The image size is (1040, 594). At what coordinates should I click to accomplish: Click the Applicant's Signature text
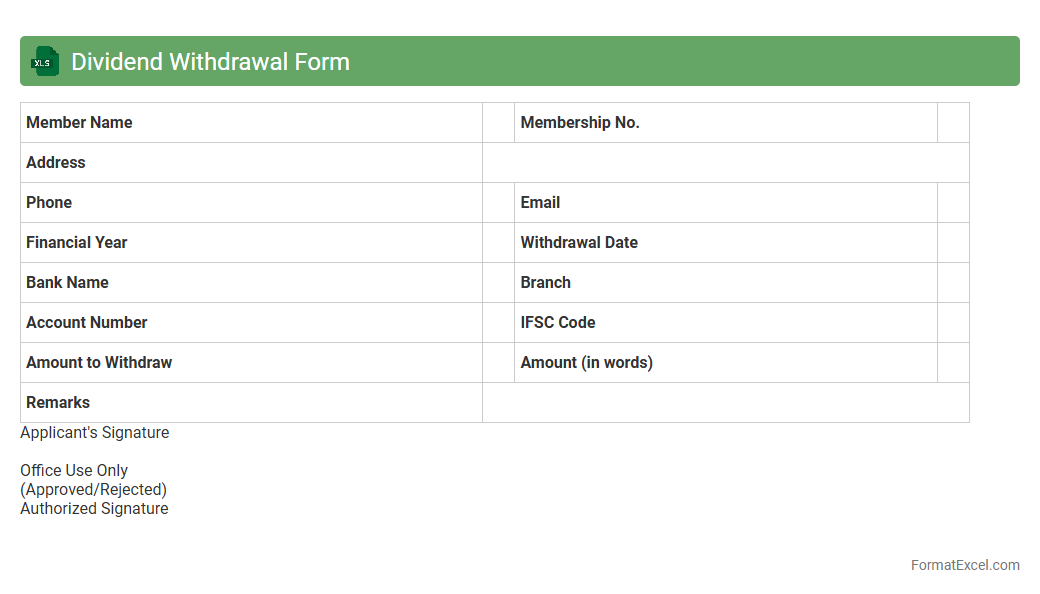(x=95, y=433)
